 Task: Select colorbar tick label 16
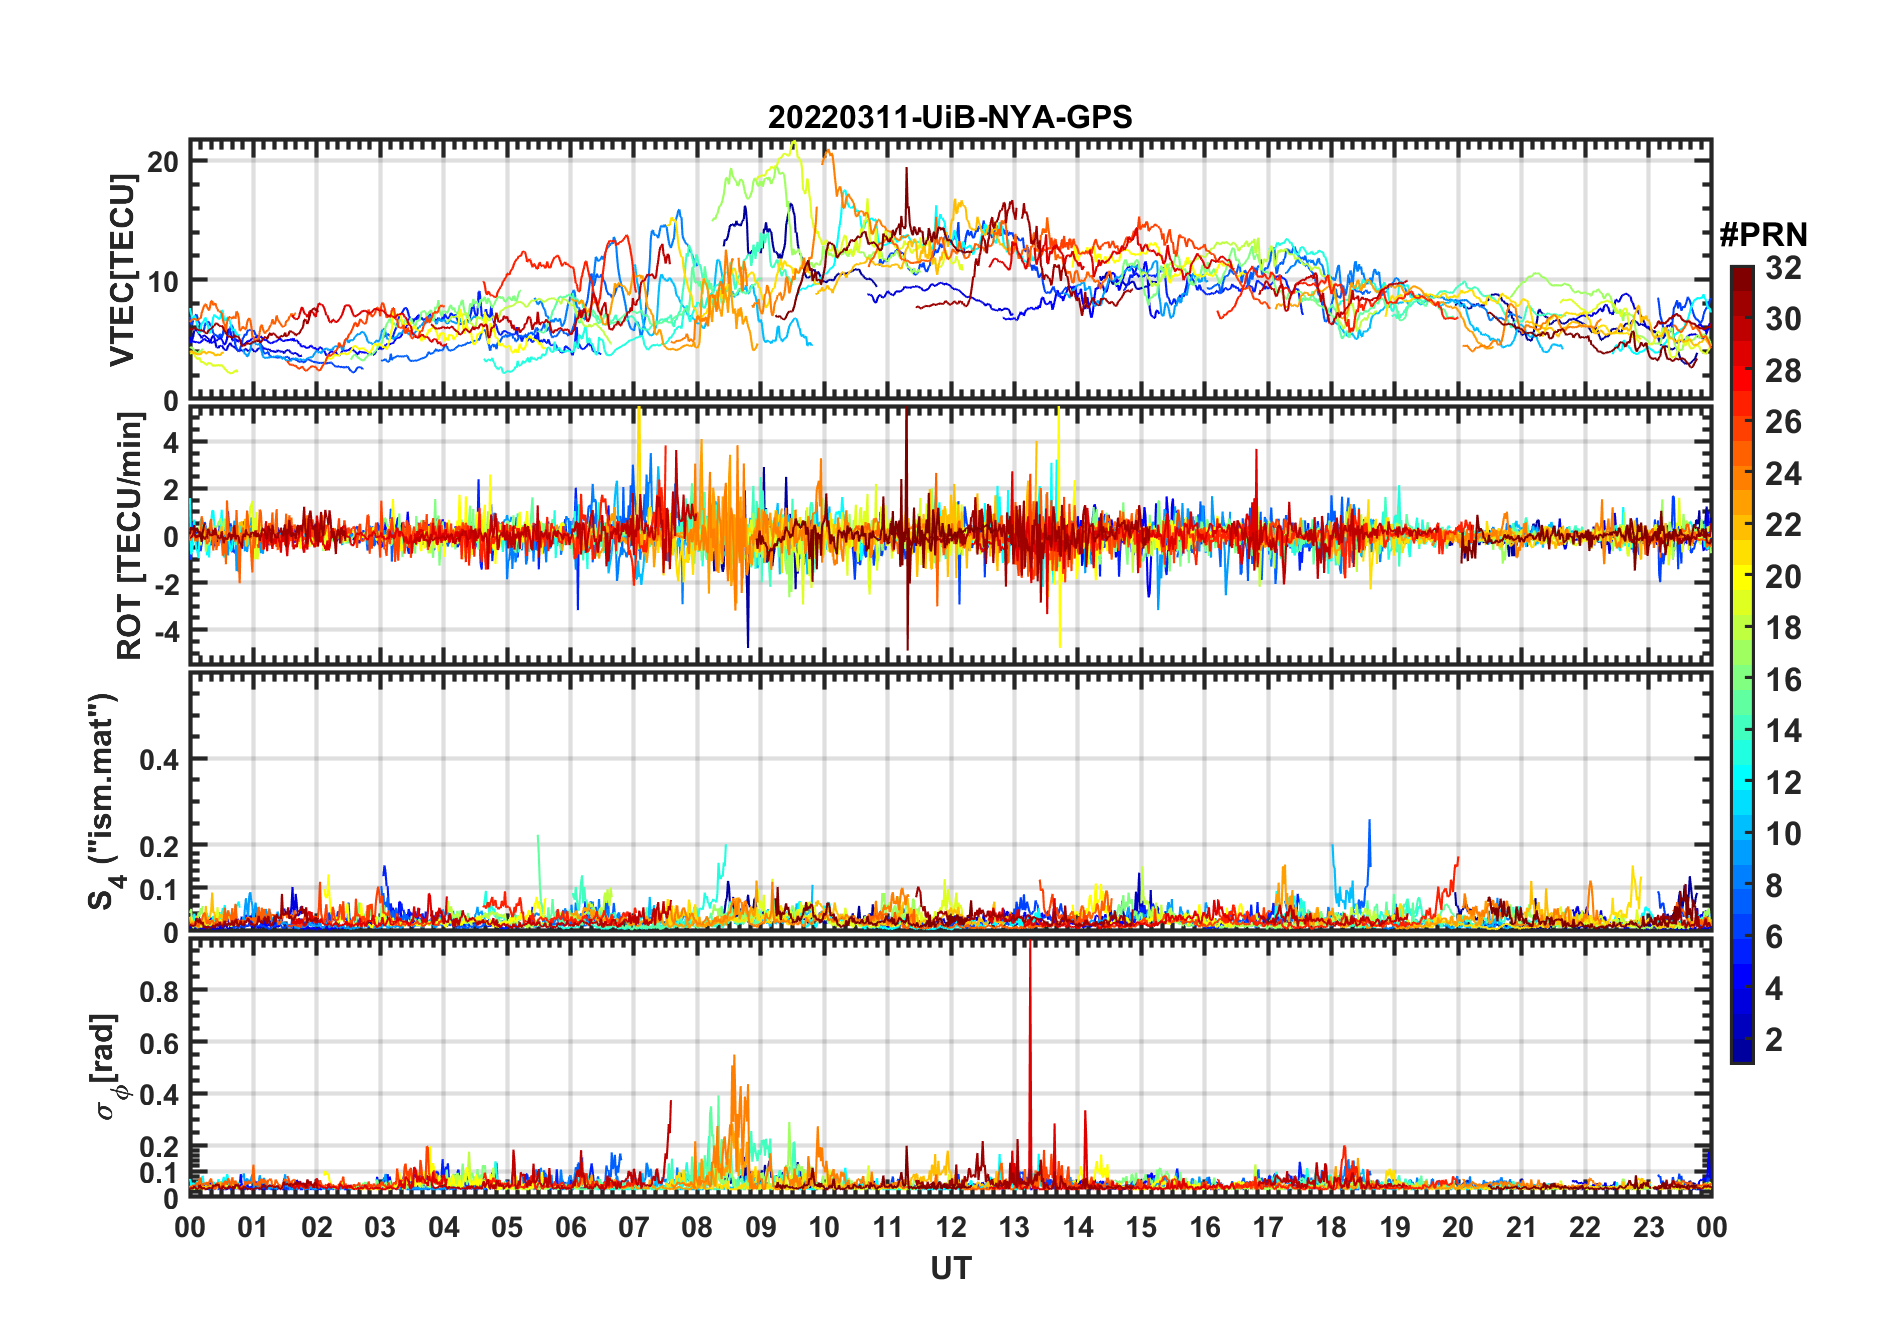tap(1783, 680)
